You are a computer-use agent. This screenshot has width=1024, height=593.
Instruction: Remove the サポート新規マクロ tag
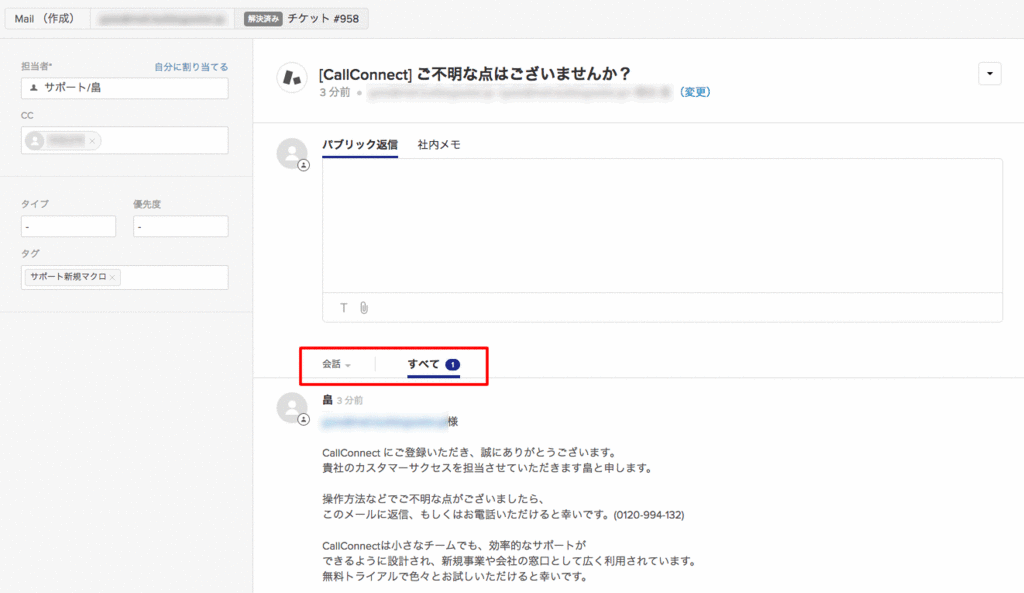click(113, 278)
